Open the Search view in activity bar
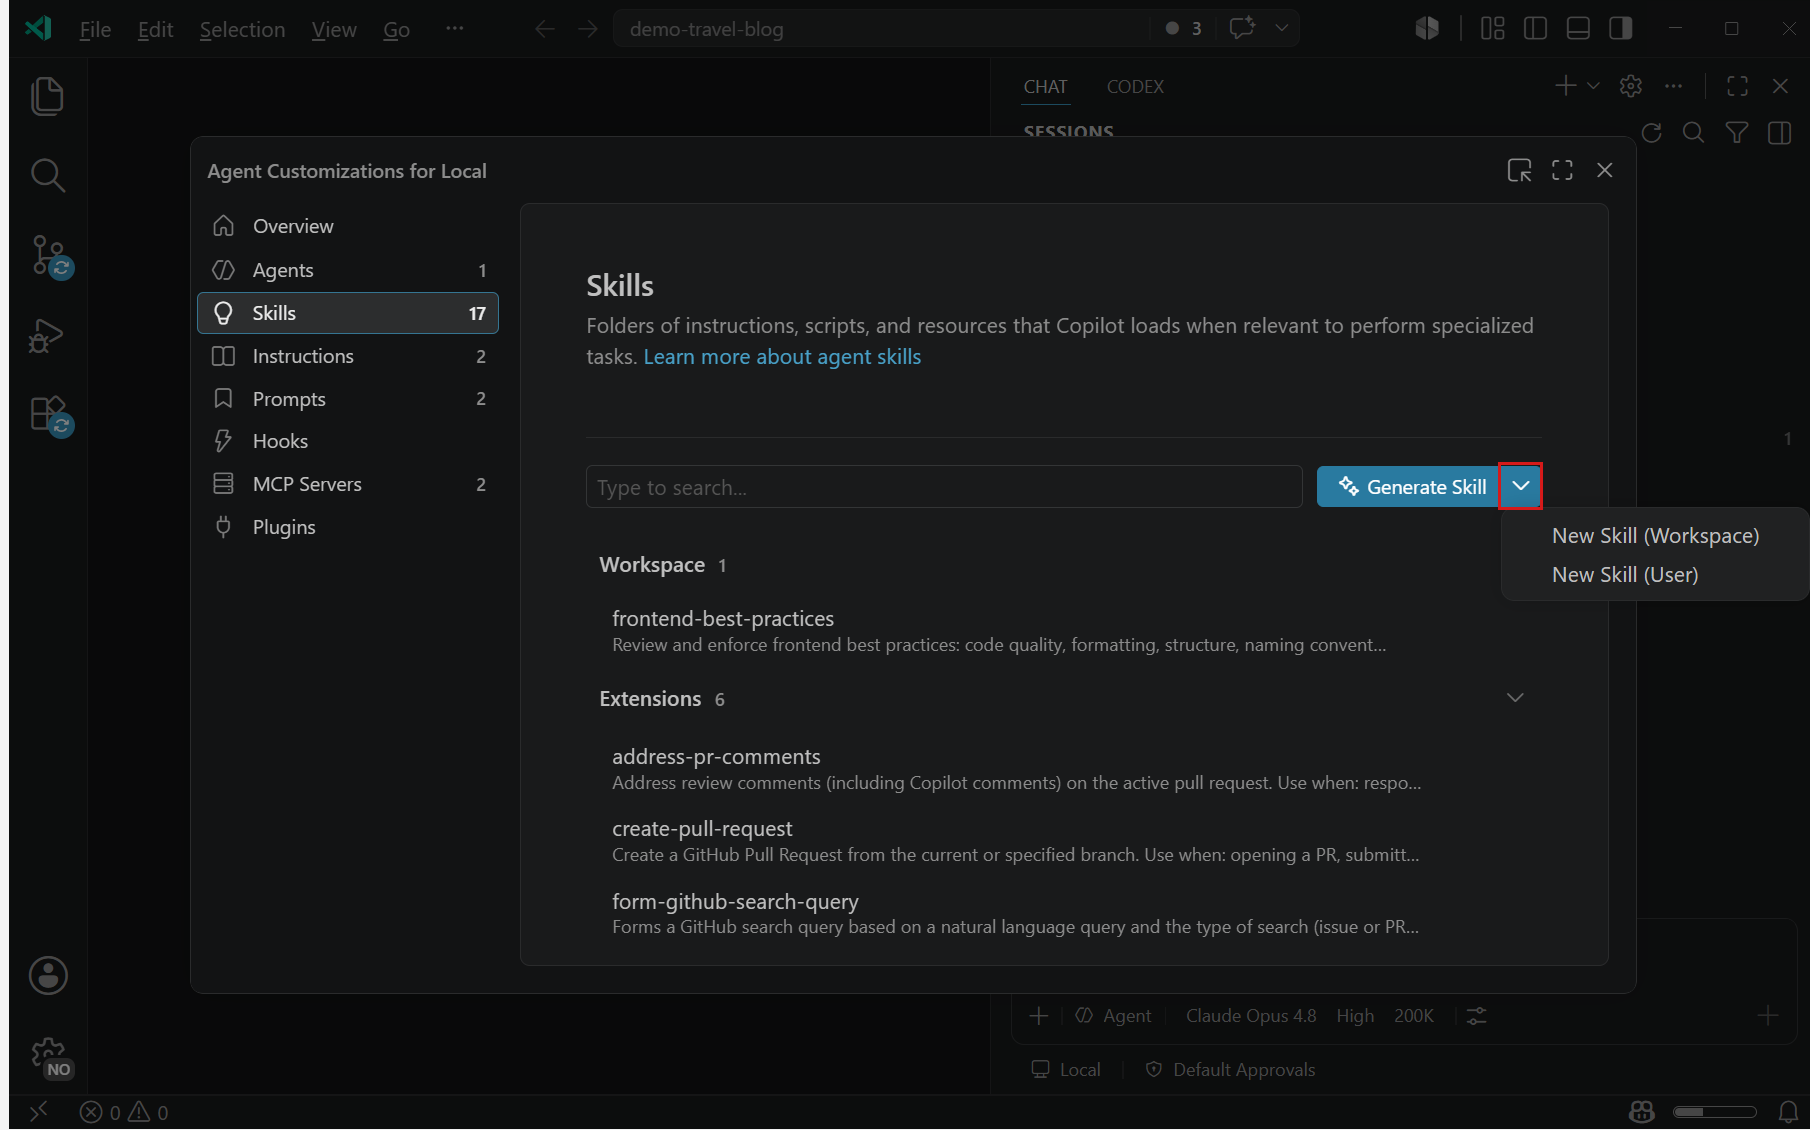 (47, 175)
